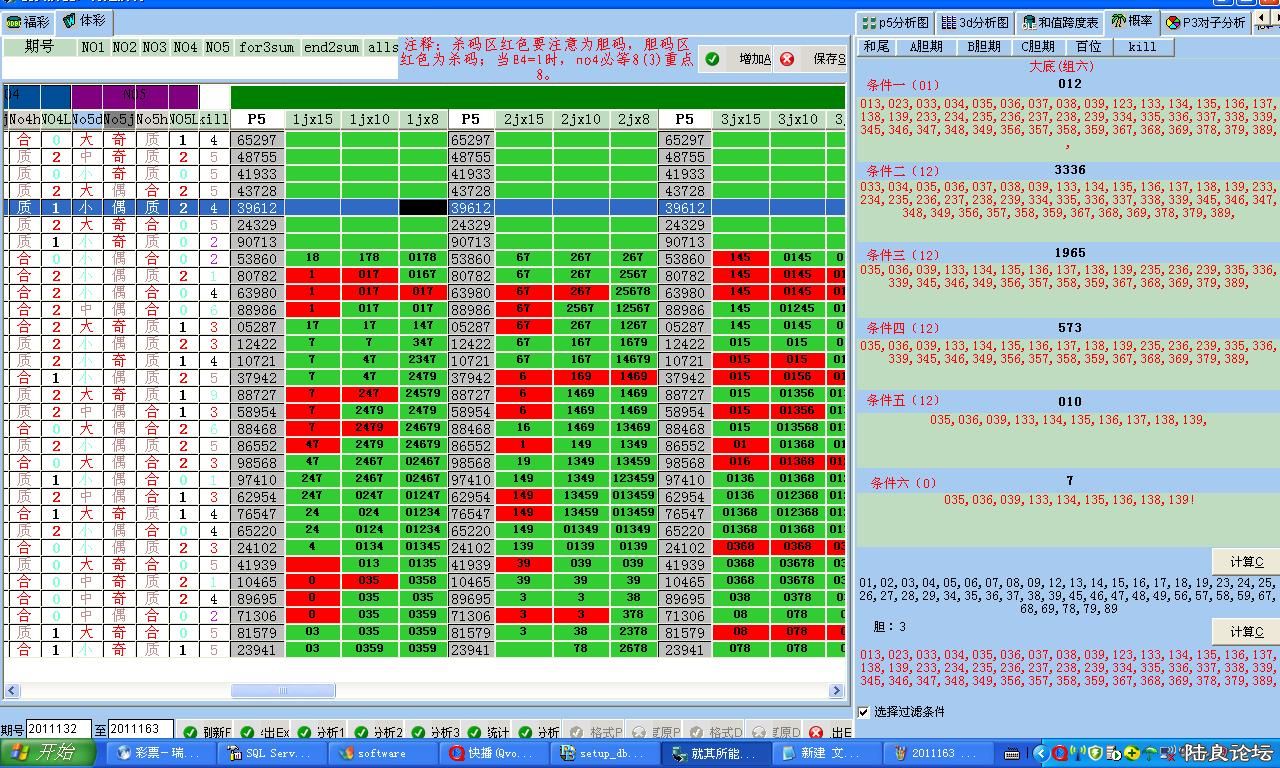Select the kill sub-tab
Screen dimensions: 1280x768
[x=1141, y=46]
